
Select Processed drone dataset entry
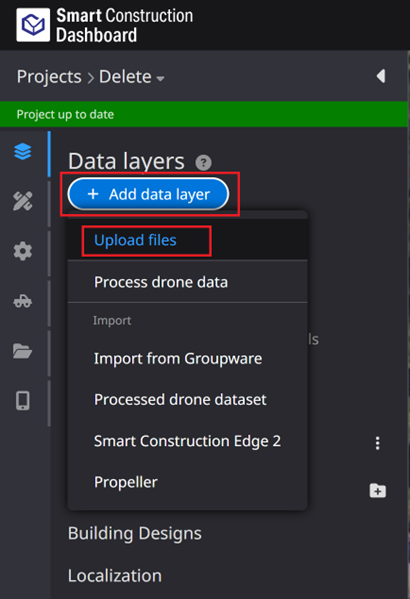[x=180, y=400]
